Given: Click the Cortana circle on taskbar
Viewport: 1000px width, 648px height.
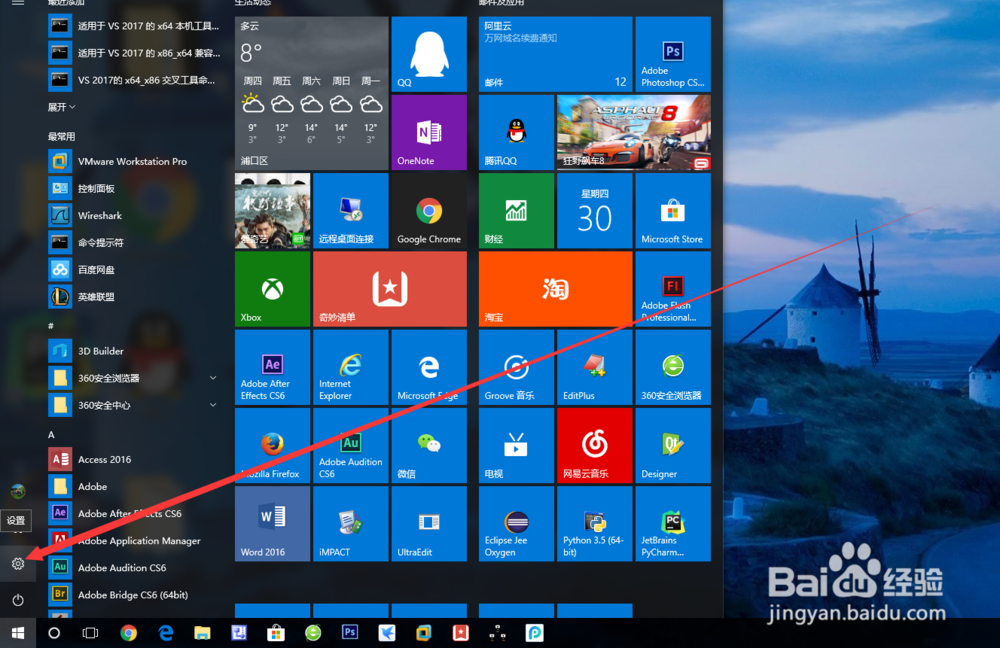Looking at the screenshot, I should (54, 633).
